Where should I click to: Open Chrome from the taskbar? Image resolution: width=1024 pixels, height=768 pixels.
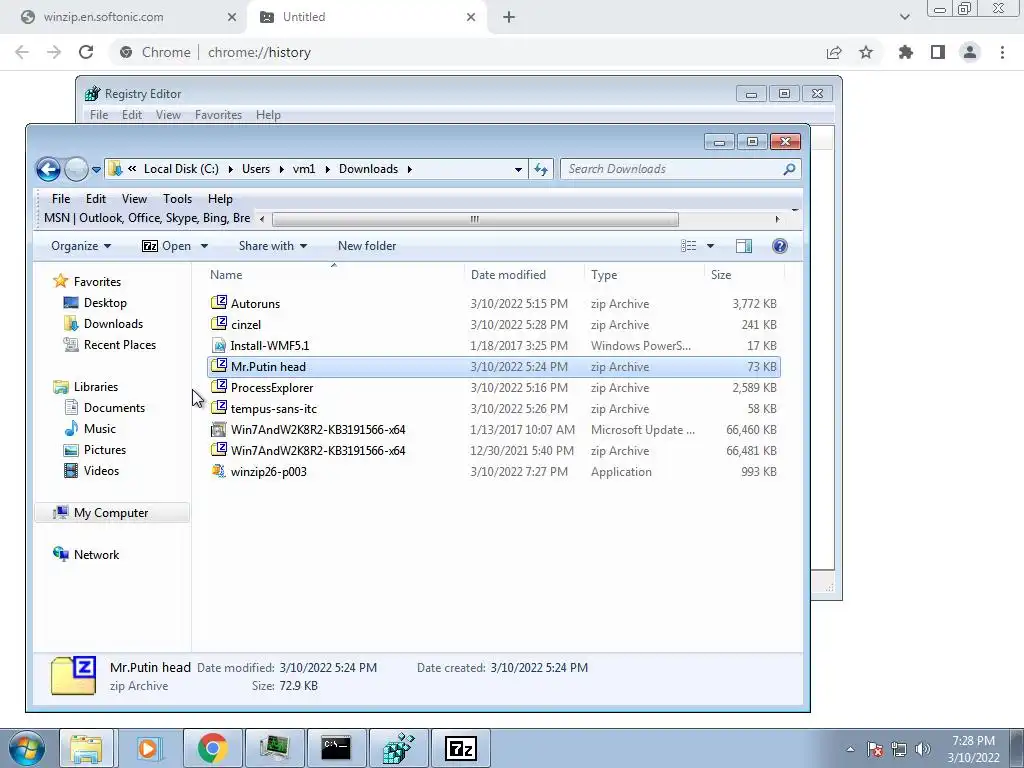click(x=212, y=748)
